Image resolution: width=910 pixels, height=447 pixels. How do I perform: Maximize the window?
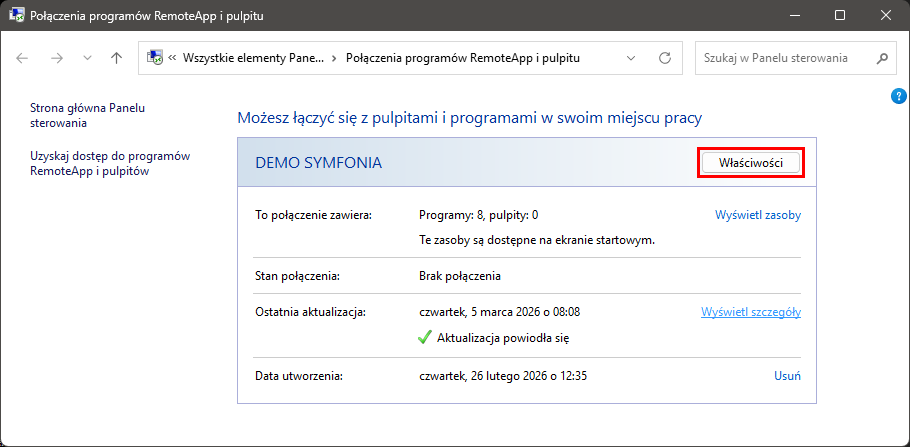pyautogui.click(x=840, y=16)
